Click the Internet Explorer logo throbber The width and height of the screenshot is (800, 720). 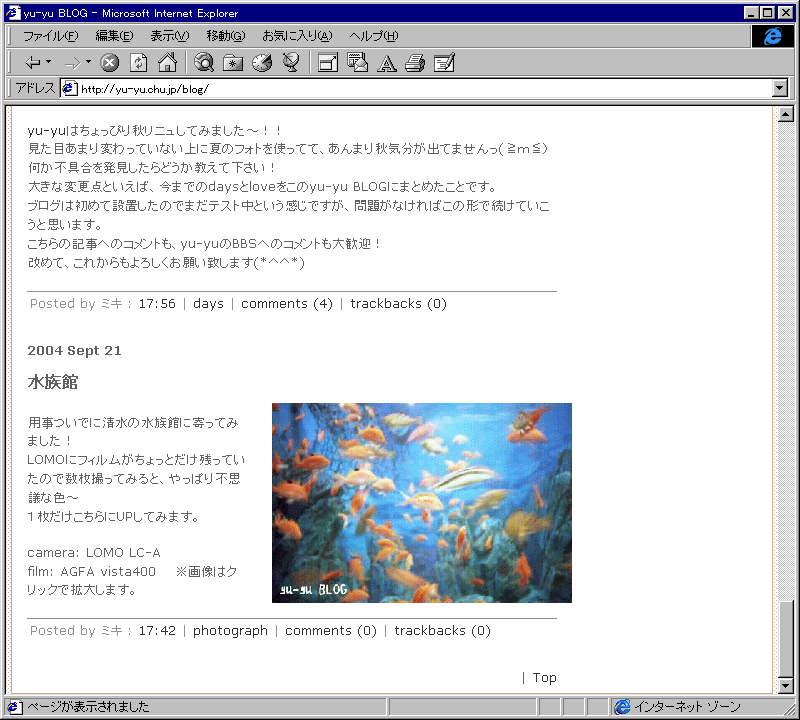[772, 36]
